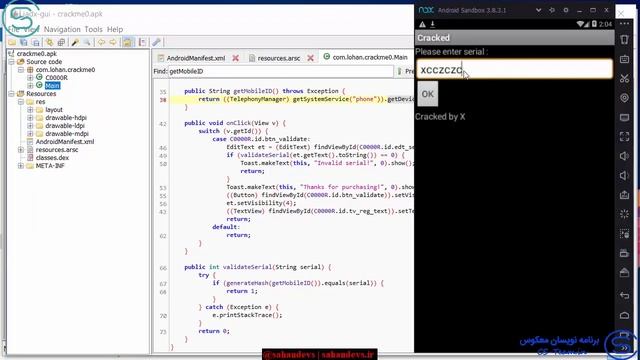Click the Android download notification icon
Viewport: 640px width, 360px height.
[433, 24]
